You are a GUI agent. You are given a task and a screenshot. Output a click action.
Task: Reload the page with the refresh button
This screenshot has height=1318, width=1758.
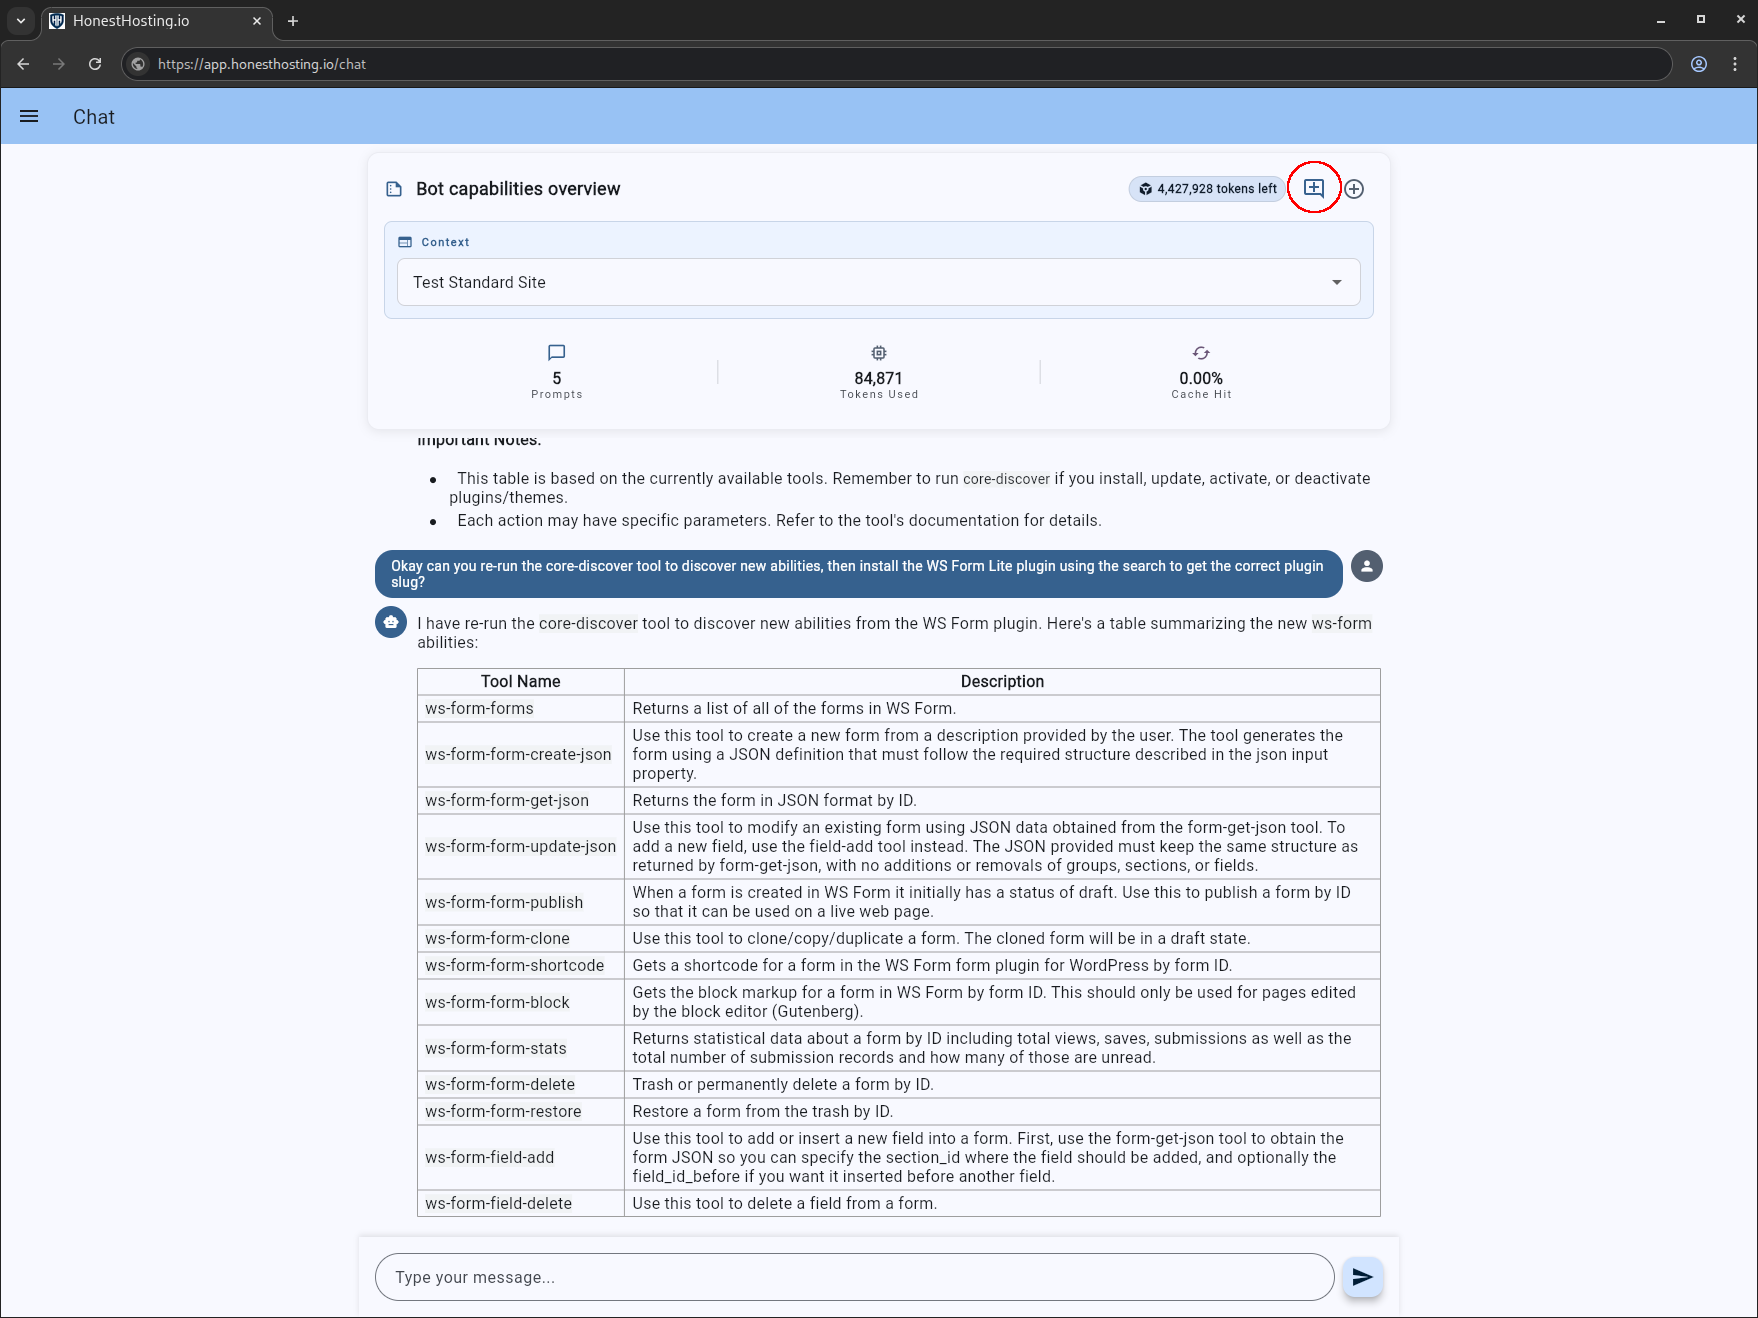point(95,64)
